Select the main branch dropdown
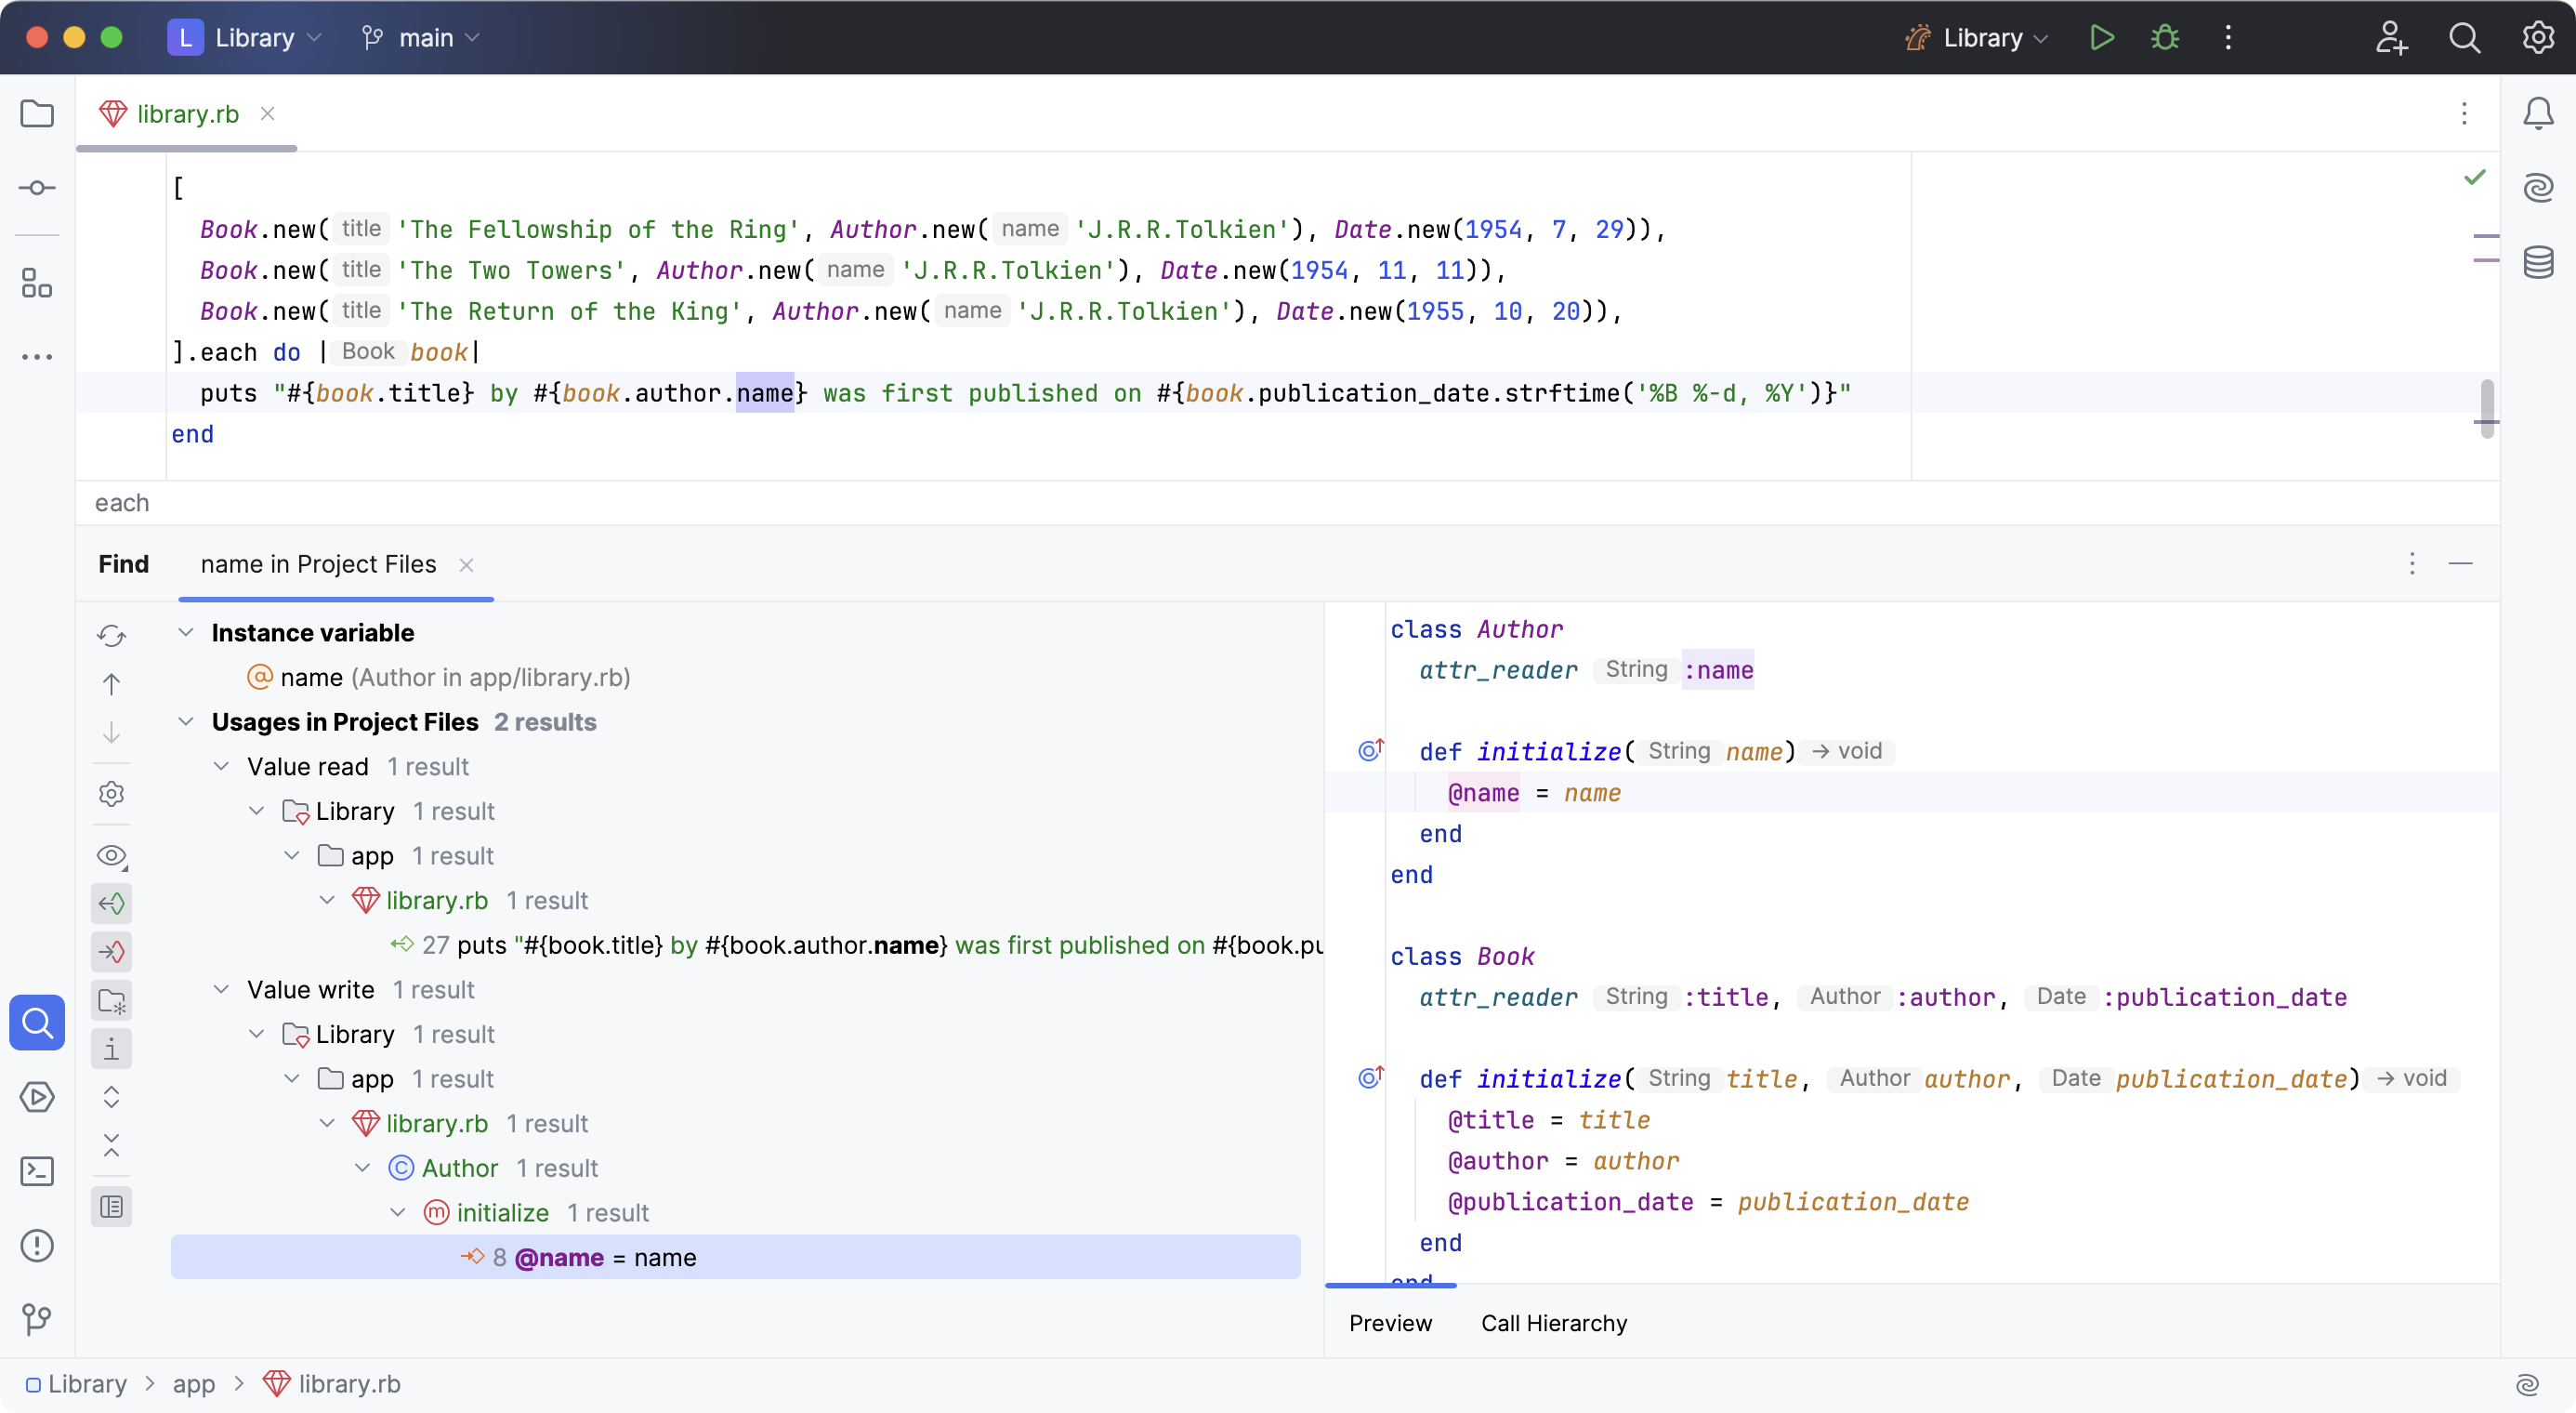Viewport: 2576px width, 1413px height. (x=425, y=36)
